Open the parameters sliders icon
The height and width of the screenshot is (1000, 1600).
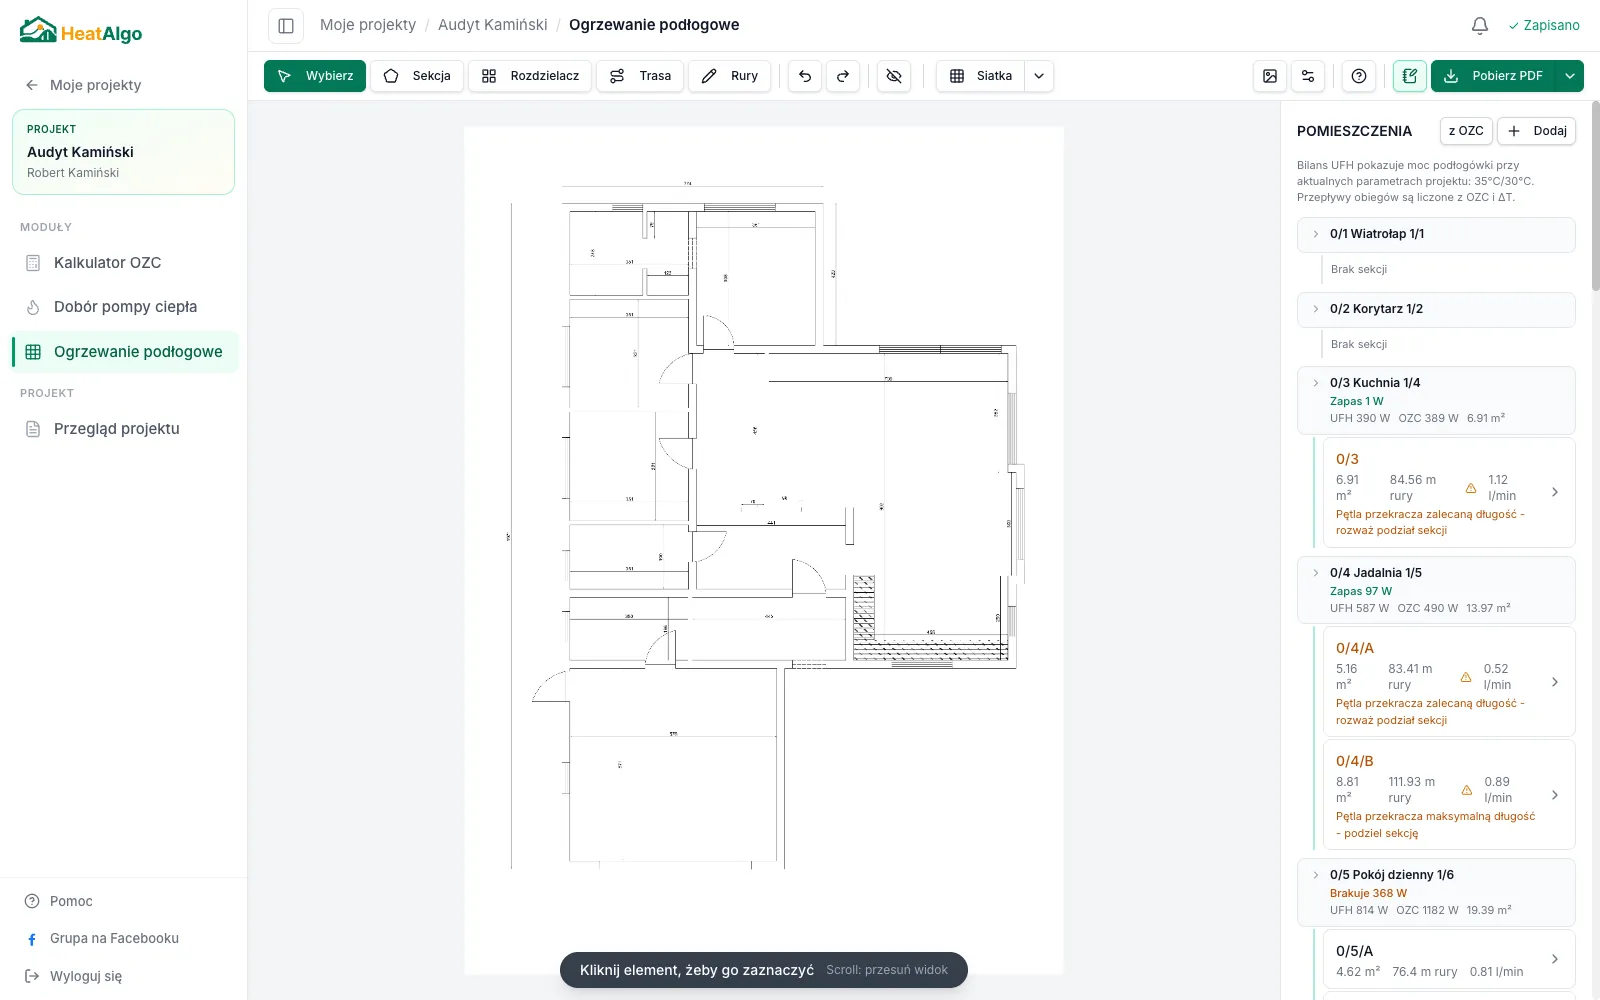(x=1308, y=76)
